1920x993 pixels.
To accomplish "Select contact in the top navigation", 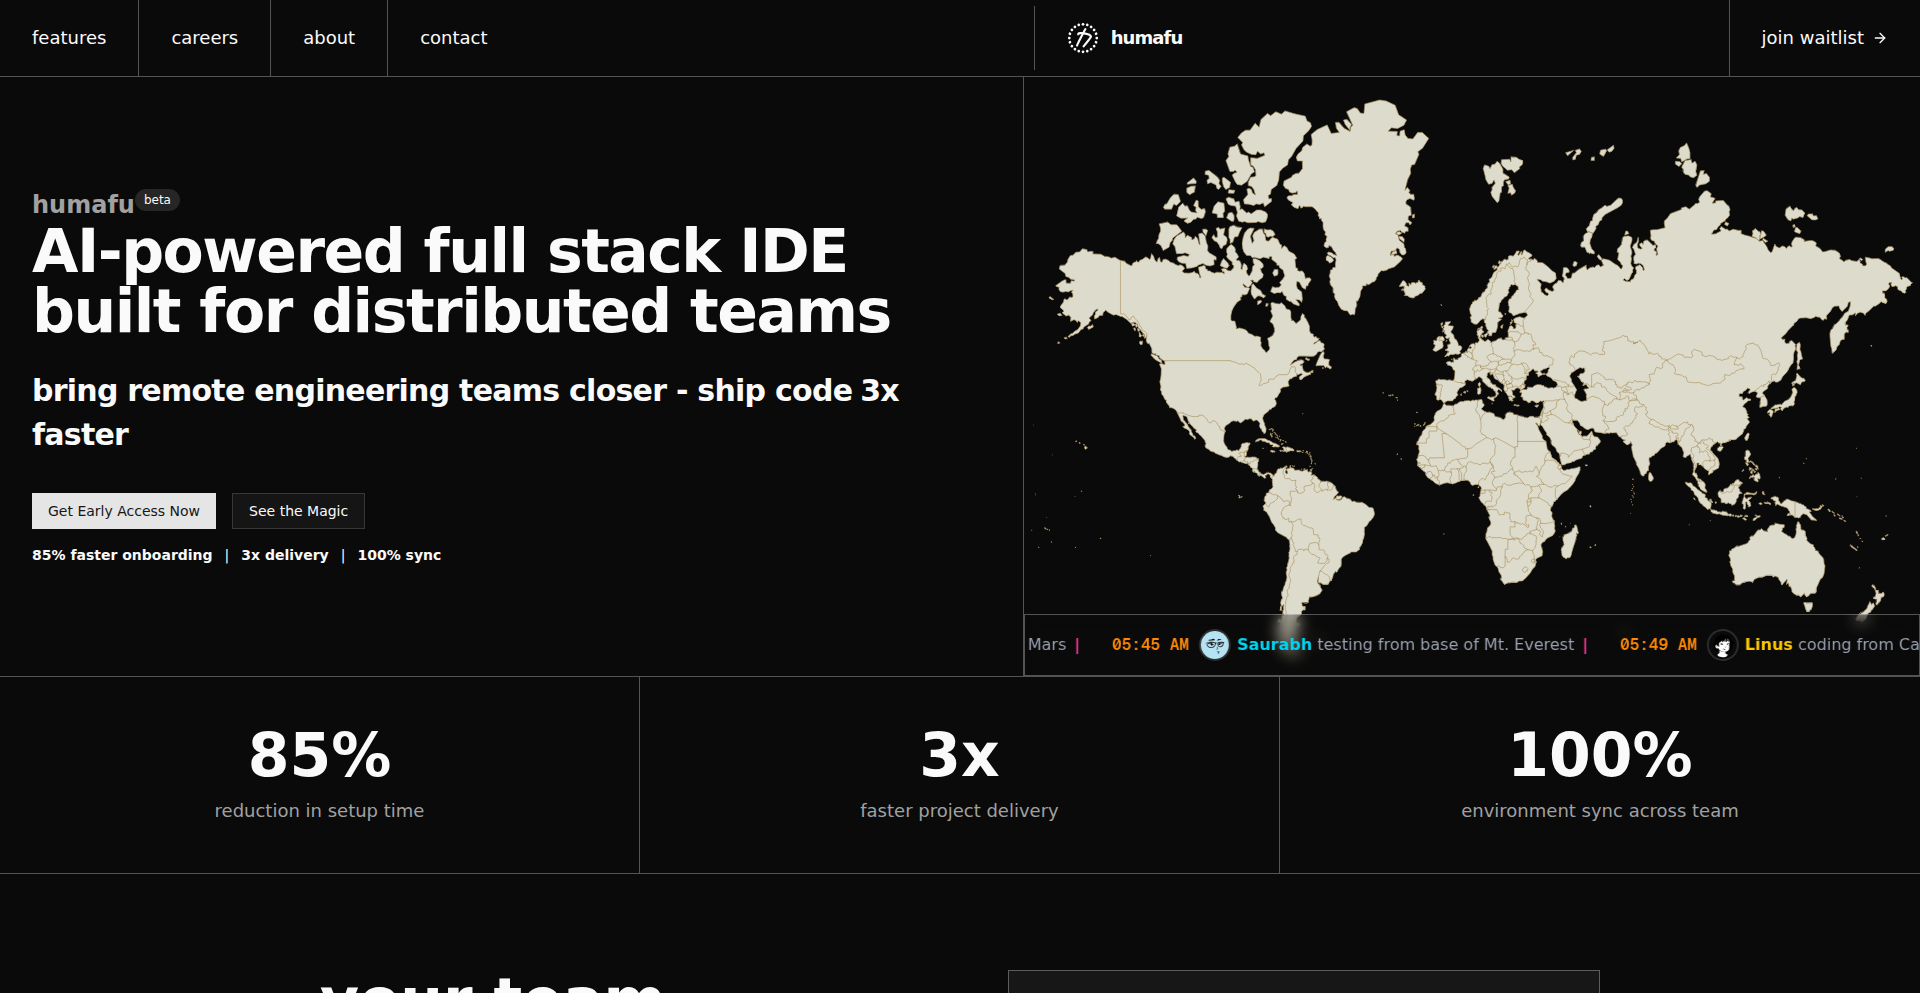I will click(x=453, y=38).
